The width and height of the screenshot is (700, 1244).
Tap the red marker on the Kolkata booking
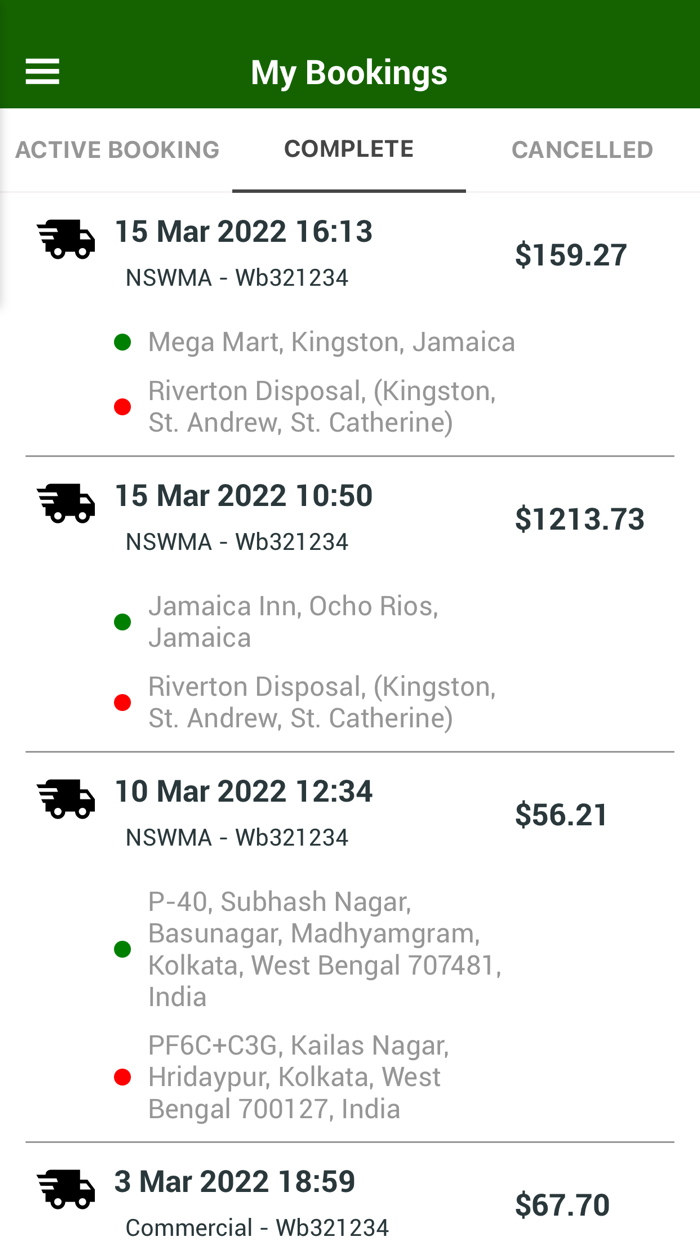(122, 1077)
